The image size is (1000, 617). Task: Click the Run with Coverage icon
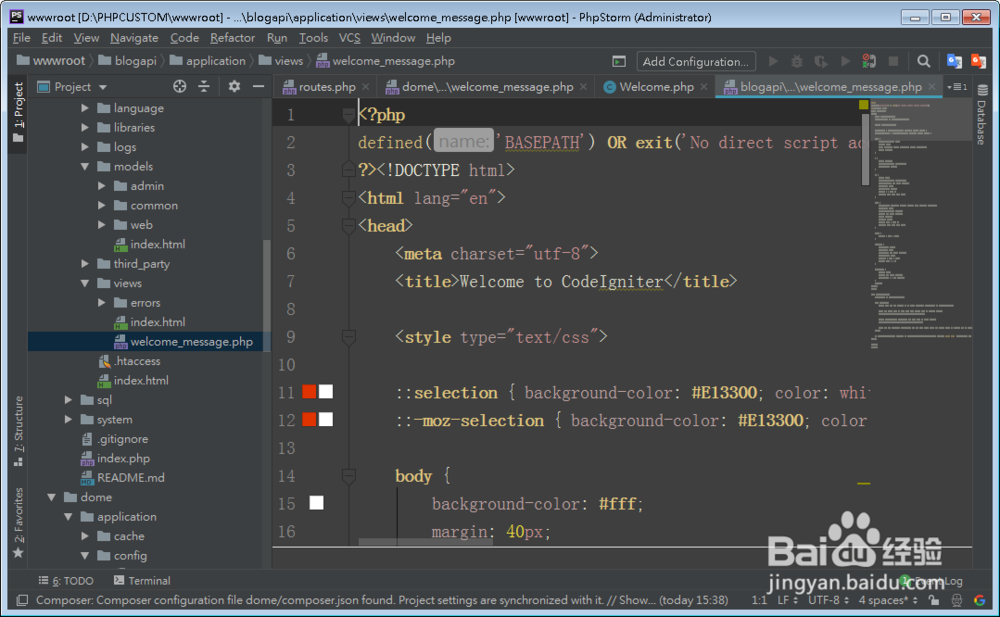coord(821,61)
